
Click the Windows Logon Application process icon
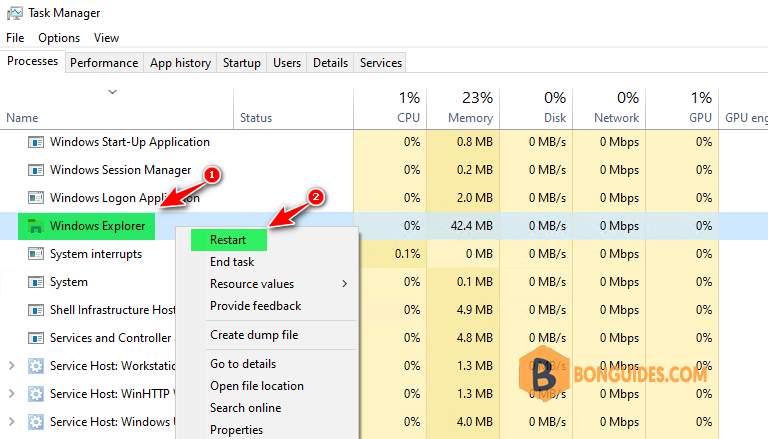35,198
